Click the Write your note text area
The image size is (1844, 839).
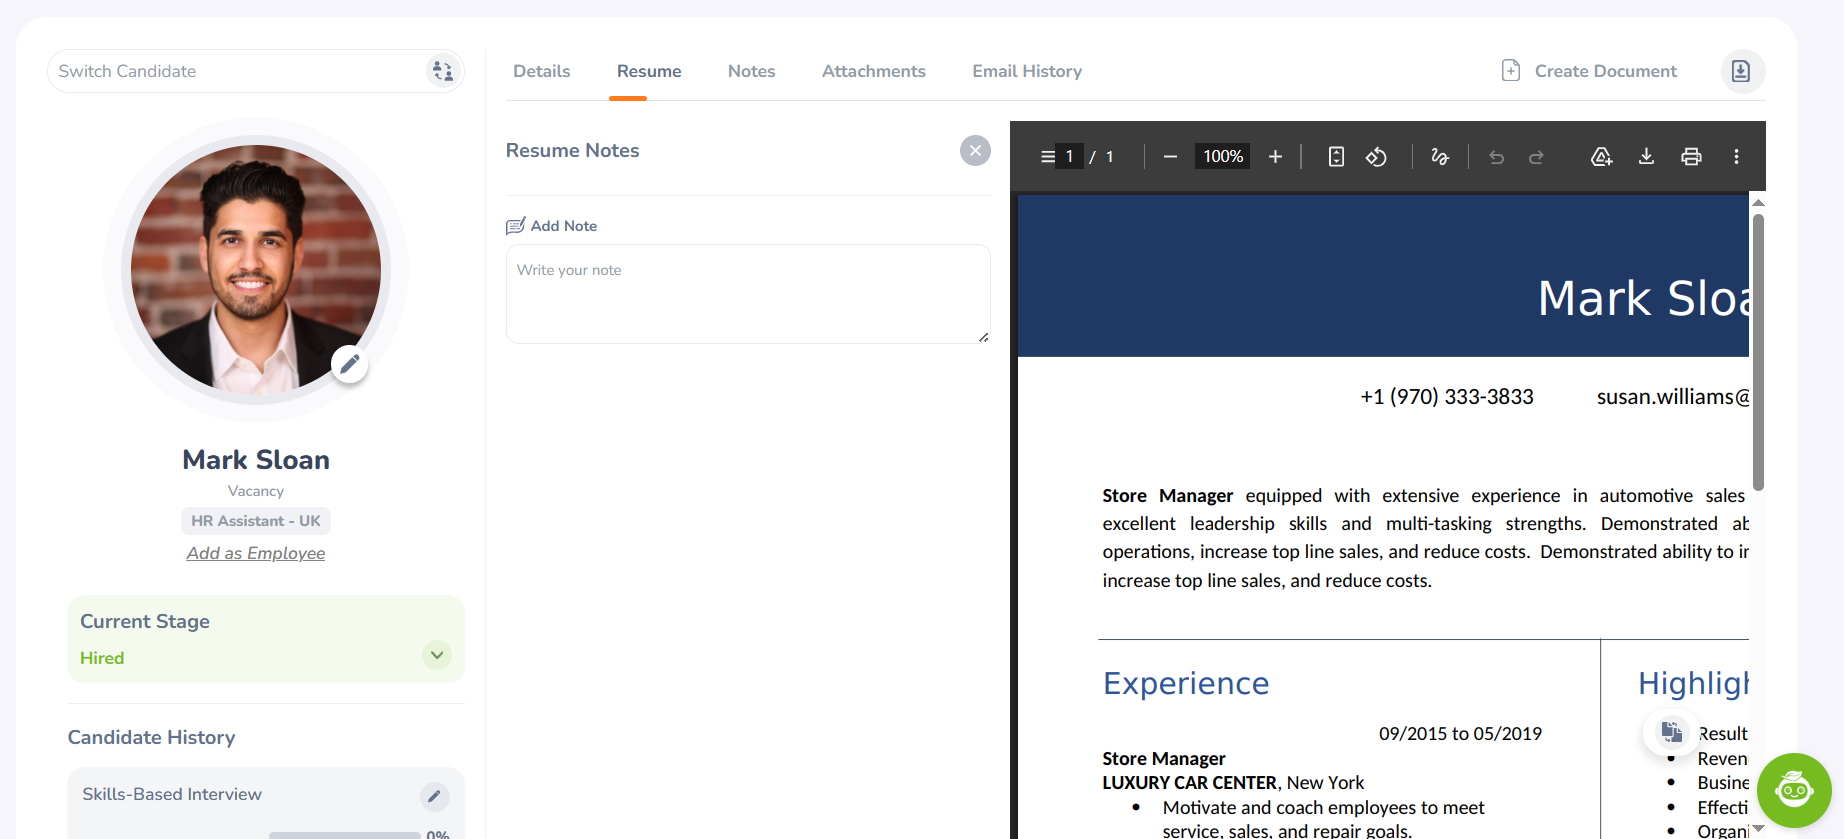tap(748, 294)
